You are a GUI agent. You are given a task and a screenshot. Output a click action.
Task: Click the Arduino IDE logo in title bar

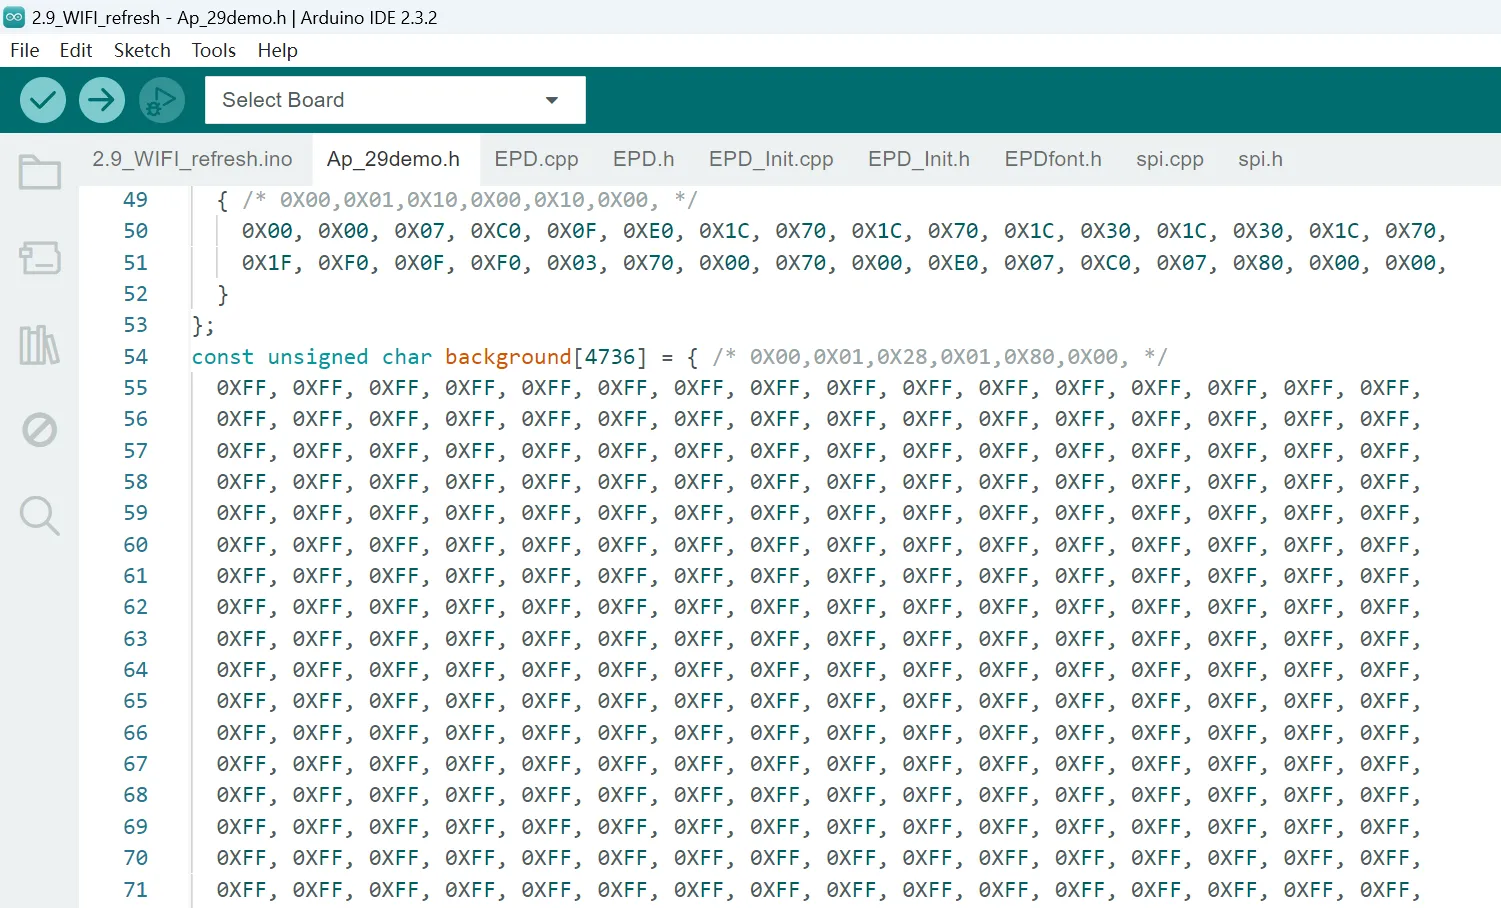[x=14, y=17]
